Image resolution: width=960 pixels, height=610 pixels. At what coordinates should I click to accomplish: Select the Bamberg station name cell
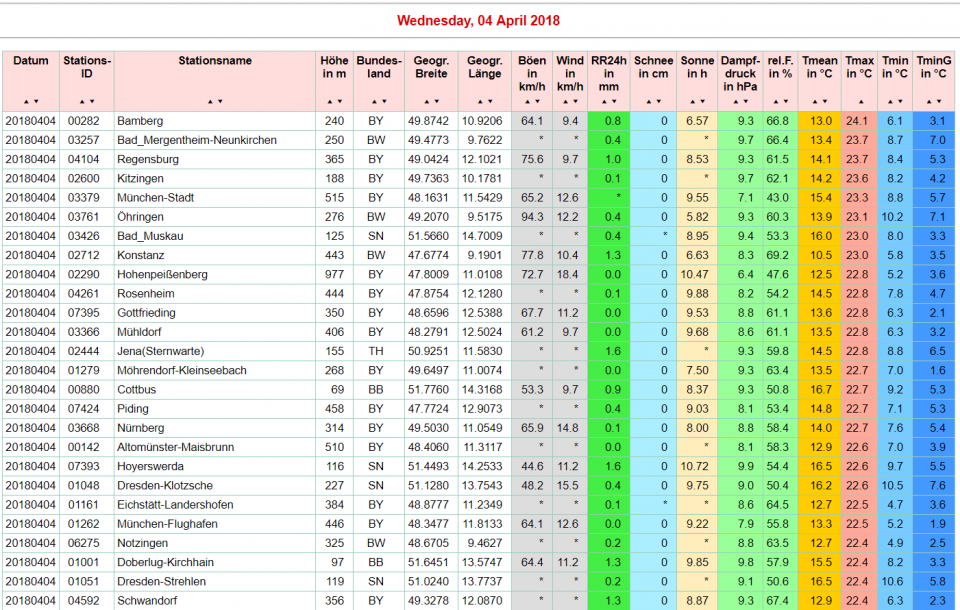140,121
